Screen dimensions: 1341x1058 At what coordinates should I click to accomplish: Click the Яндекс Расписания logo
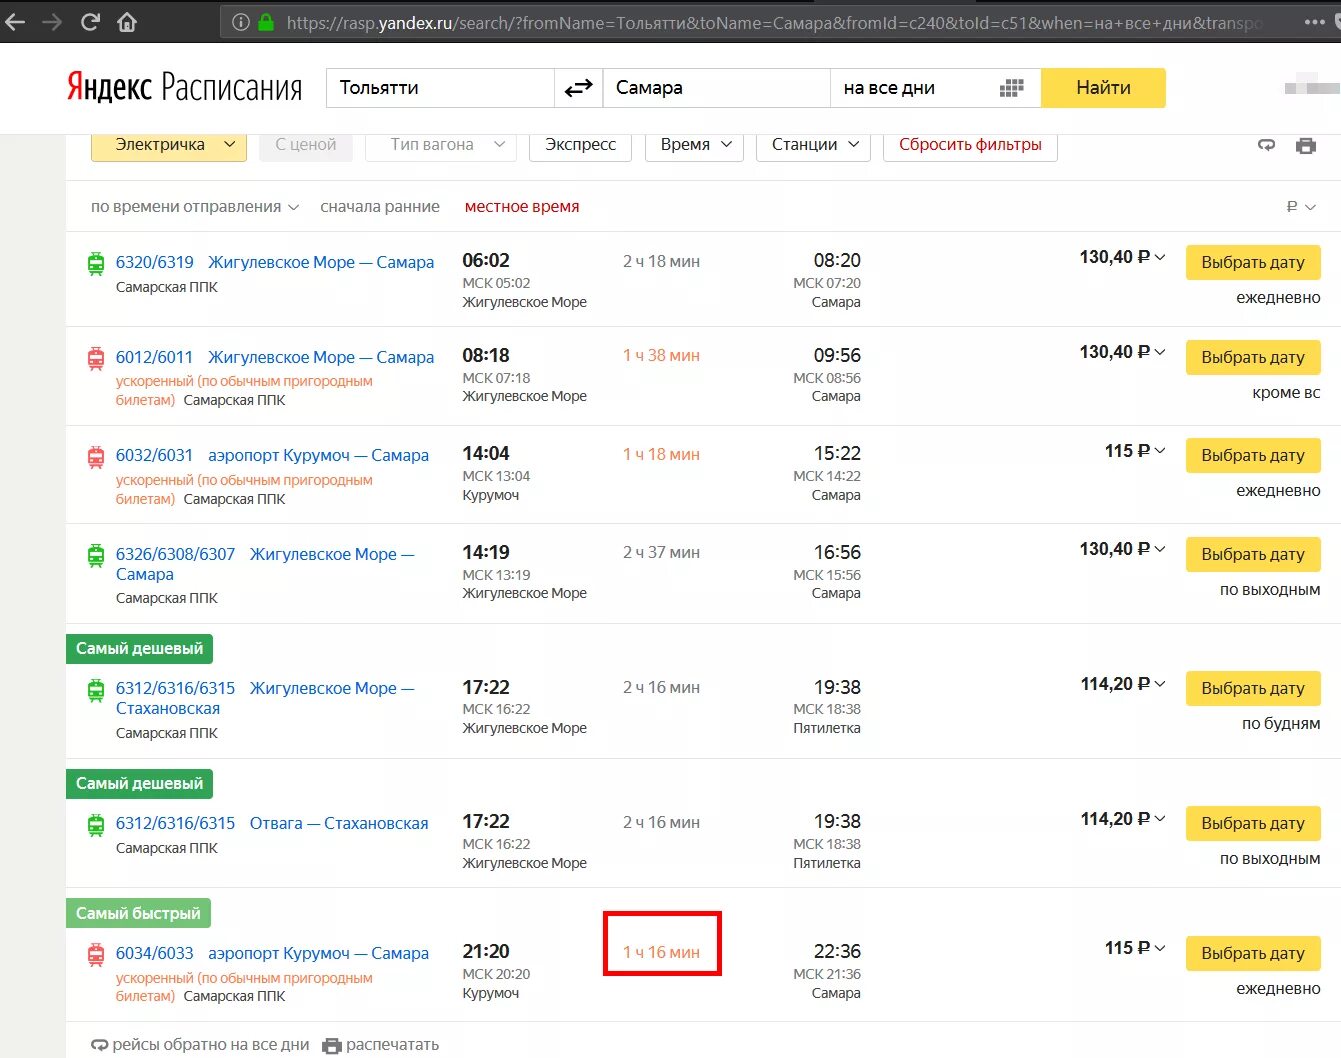184,88
